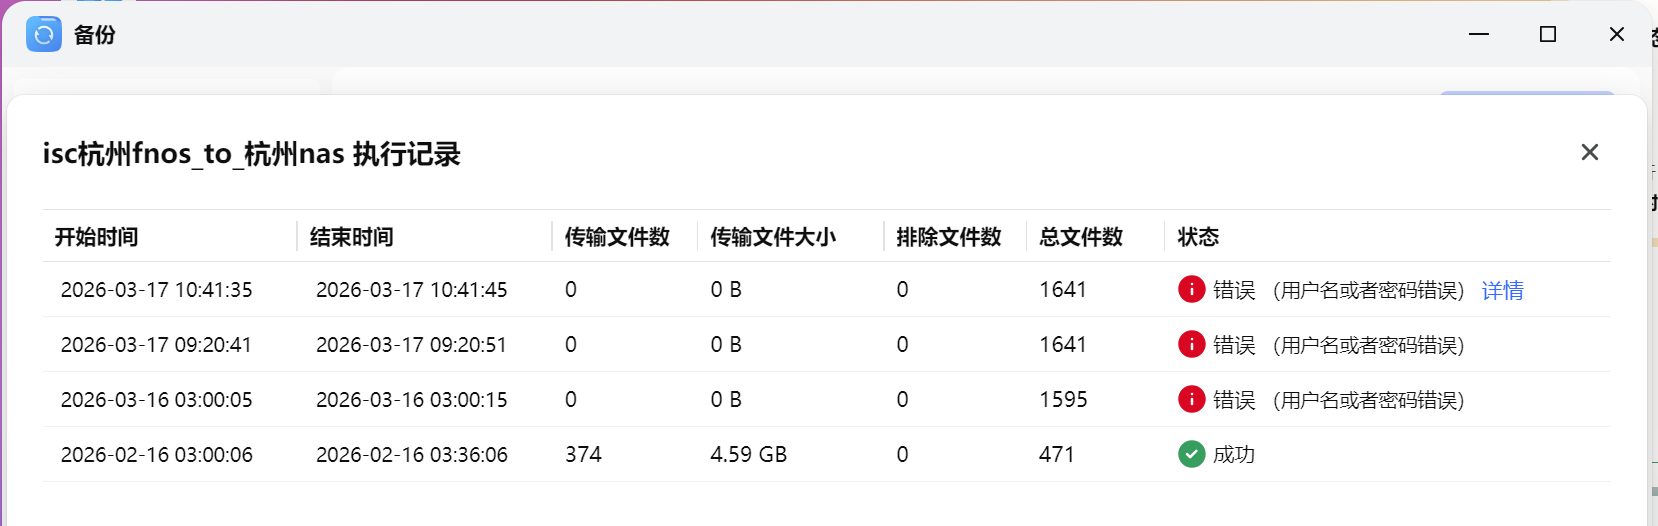Close the execution records dialog

[x=1589, y=152]
